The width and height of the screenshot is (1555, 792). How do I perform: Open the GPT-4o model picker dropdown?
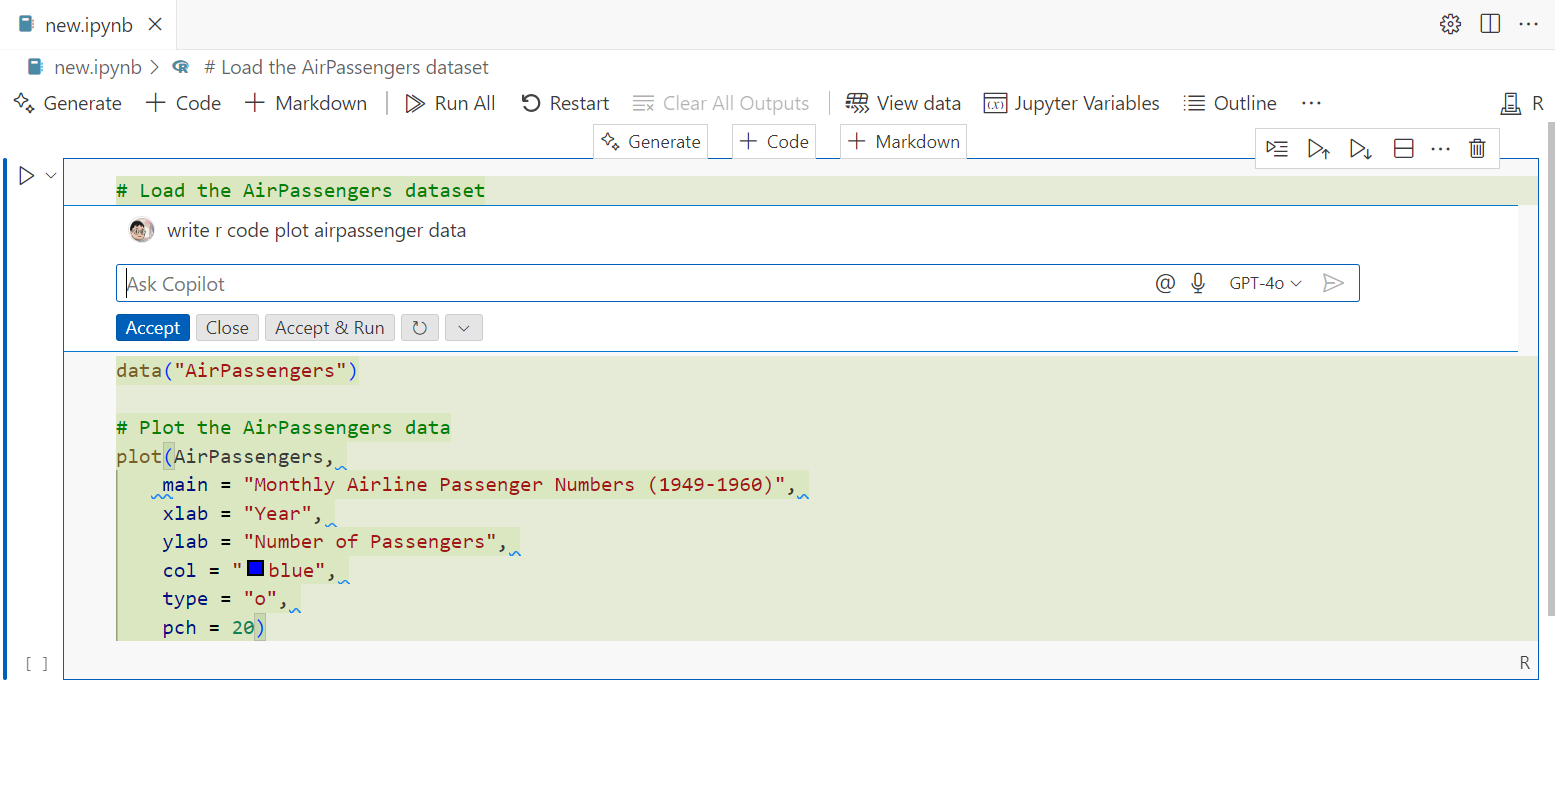pos(1265,284)
